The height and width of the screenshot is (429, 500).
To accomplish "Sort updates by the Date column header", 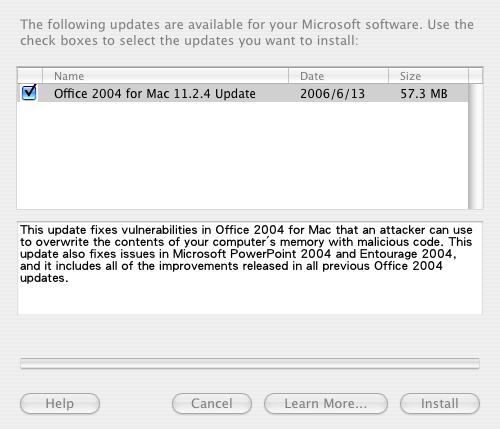I will pos(338,76).
